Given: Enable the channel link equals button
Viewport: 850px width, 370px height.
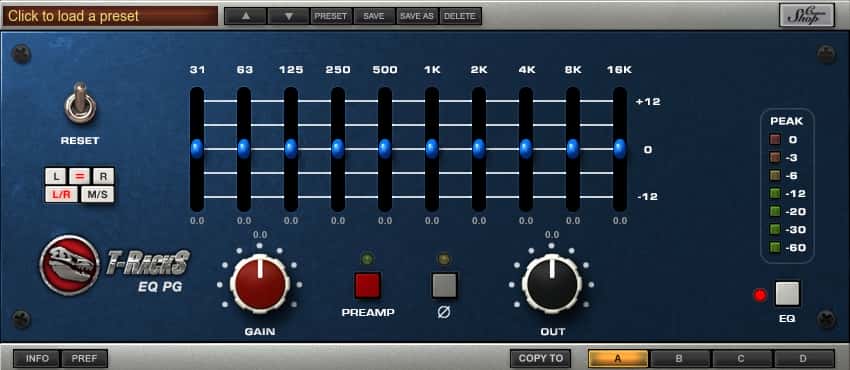Looking at the screenshot, I should pos(80,176).
